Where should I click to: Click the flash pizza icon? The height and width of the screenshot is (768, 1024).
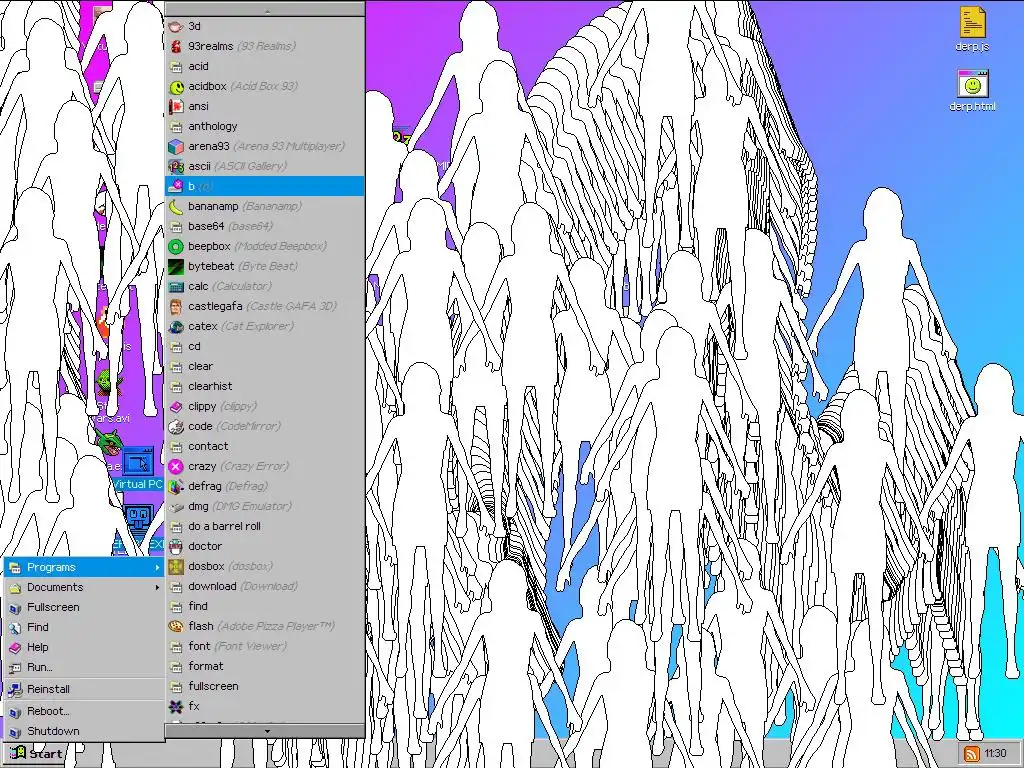[x=176, y=626]
